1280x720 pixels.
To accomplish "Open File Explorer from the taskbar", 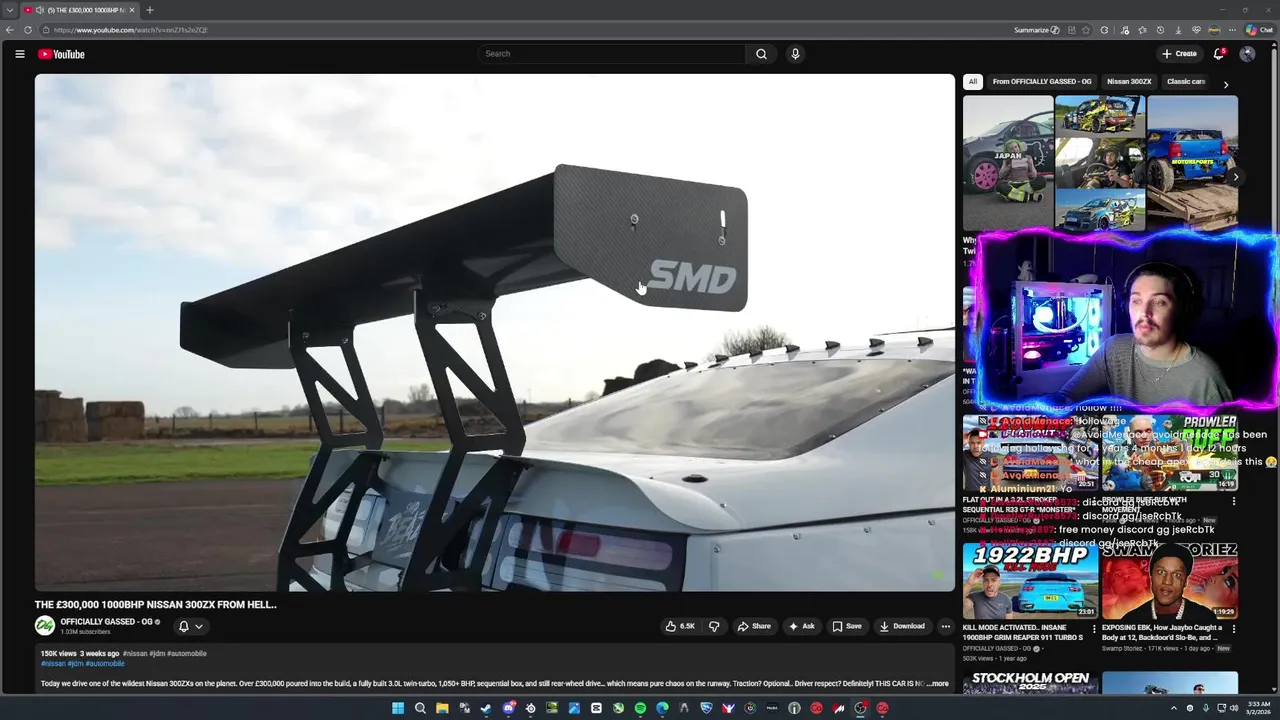I will coord(442,708).
